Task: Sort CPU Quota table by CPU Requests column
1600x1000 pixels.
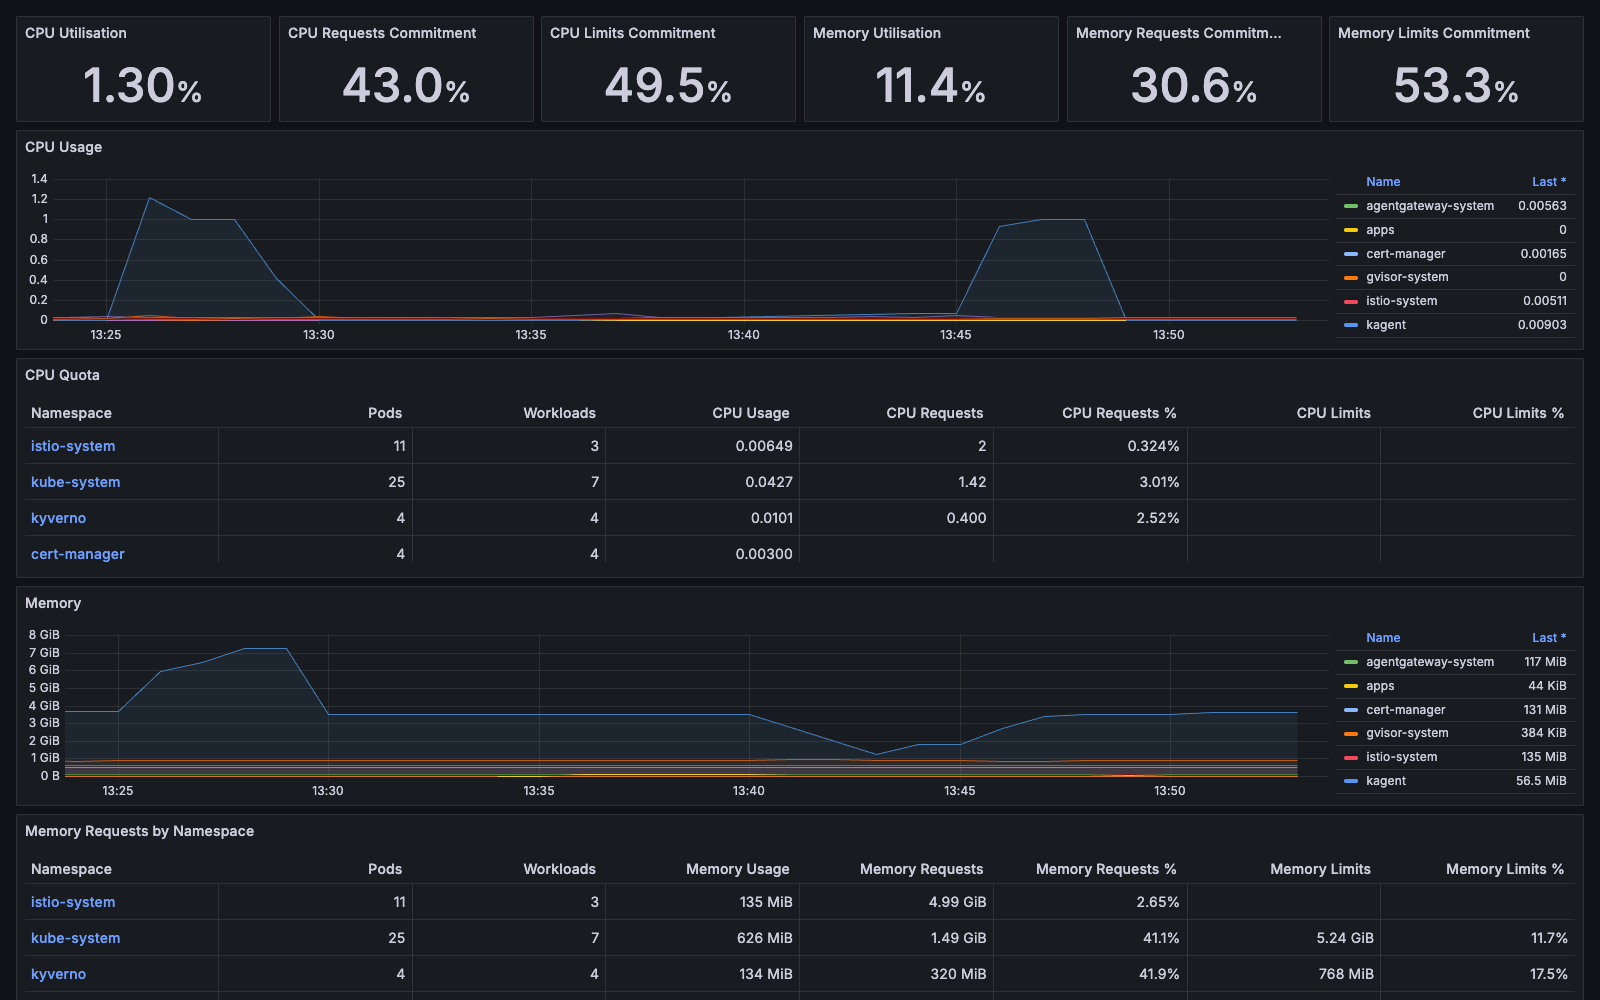Action: pos(935,413)
